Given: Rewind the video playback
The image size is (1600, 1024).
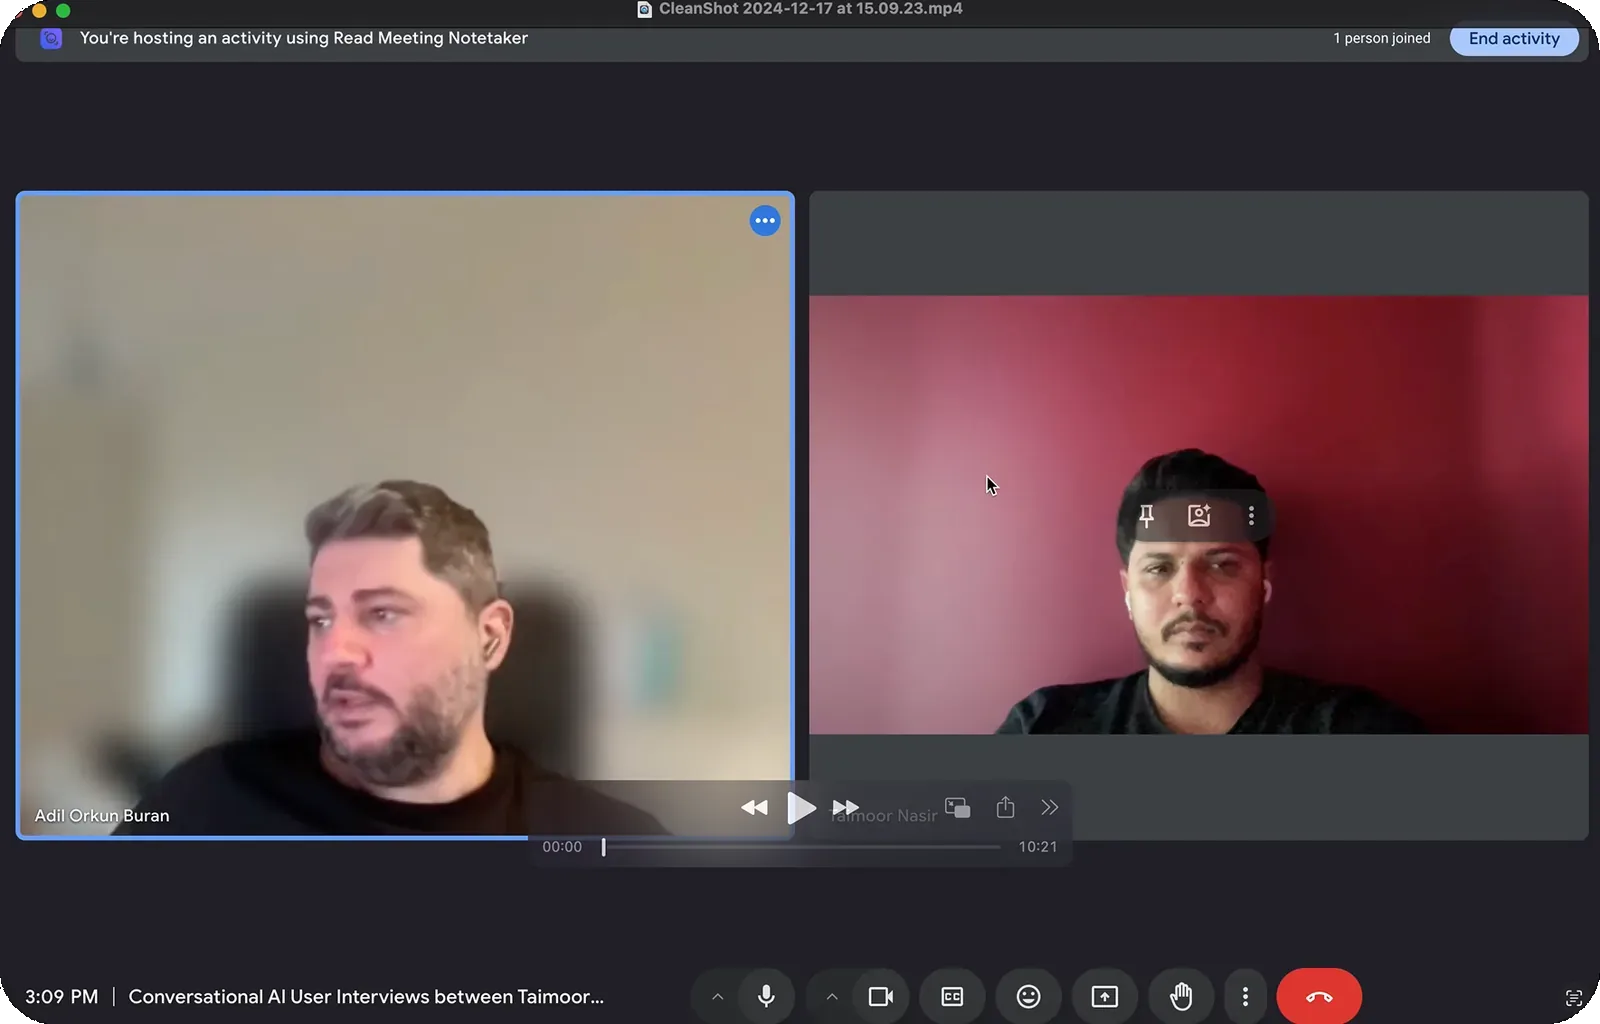Looking at the screenshot, I should [754, 808].
